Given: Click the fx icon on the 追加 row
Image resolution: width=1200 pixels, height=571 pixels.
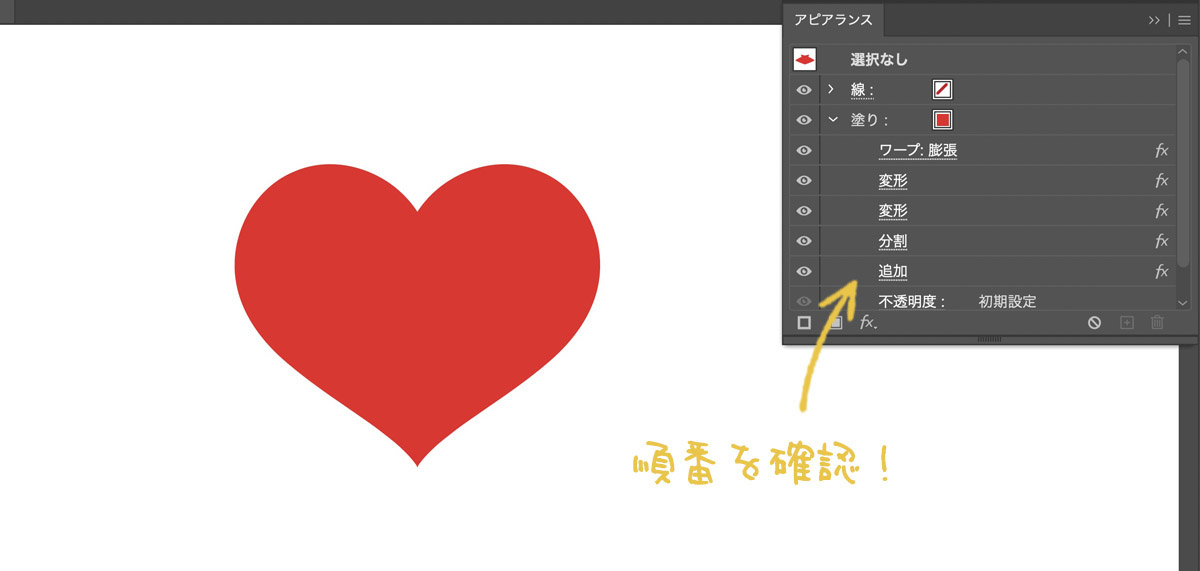Looking at the screenshot, I should pyautogui.click(x=1161, y=271).
